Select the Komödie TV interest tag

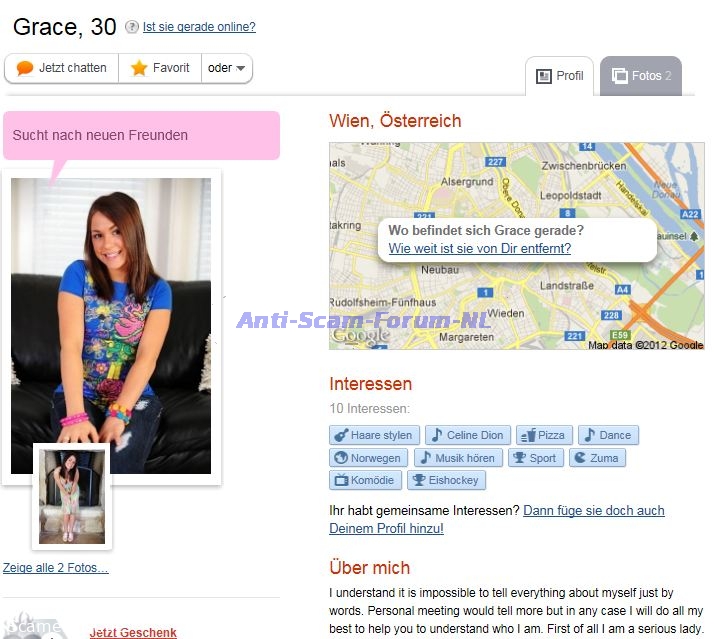[365, 480]
